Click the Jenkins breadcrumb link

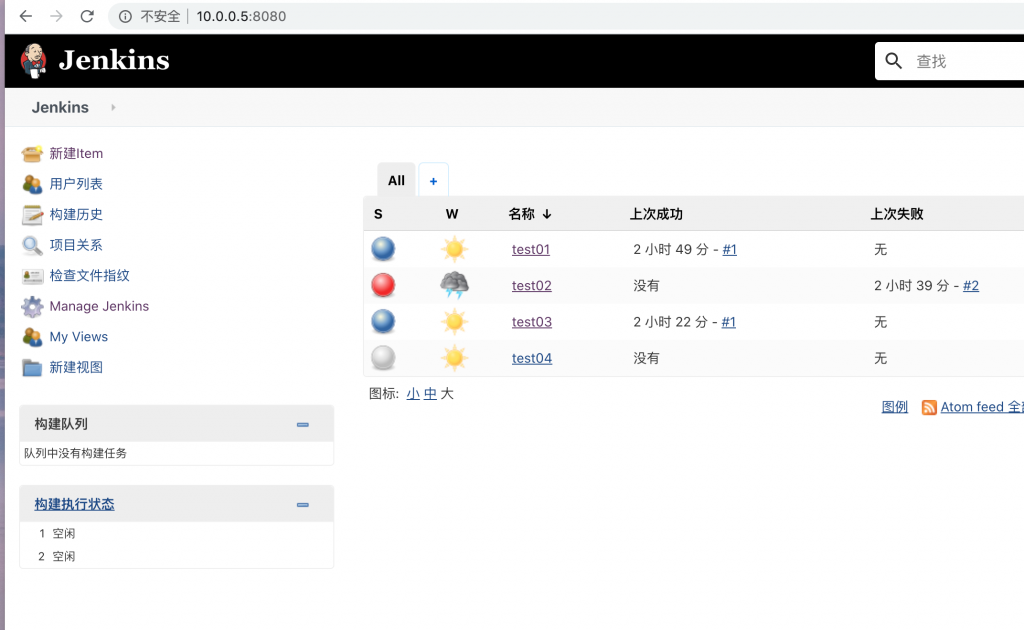pyautogui.click(x=60, y=107)
